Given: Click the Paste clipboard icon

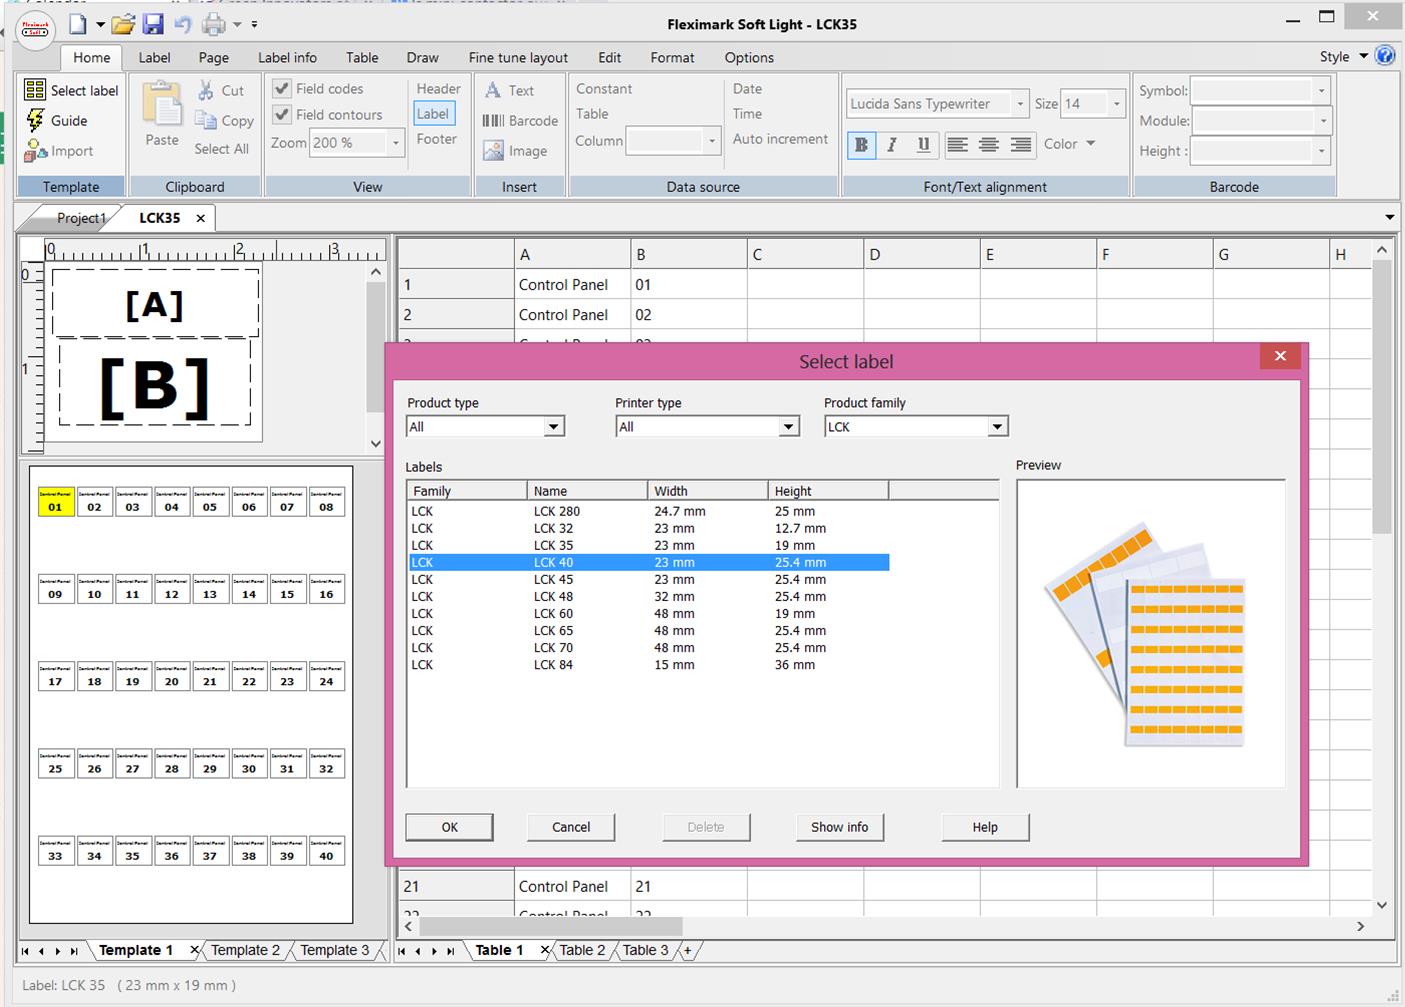Looking at the screenshot, I should click(x=161, y=105).
